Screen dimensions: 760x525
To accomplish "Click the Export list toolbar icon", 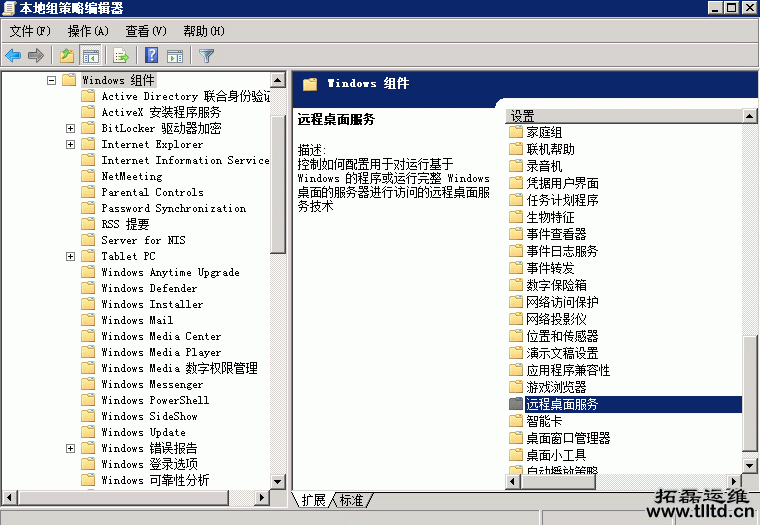I will [121, 56].
